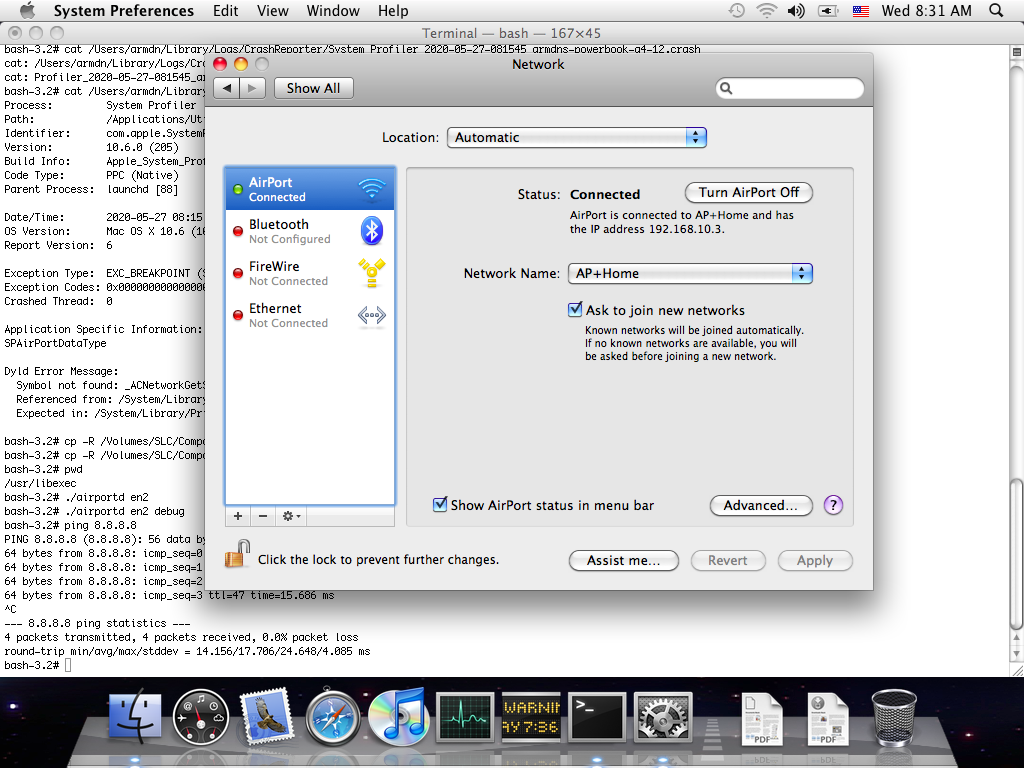Open Console from the Dock
Screen dimensions: 1024x768
tap(531, 717)
